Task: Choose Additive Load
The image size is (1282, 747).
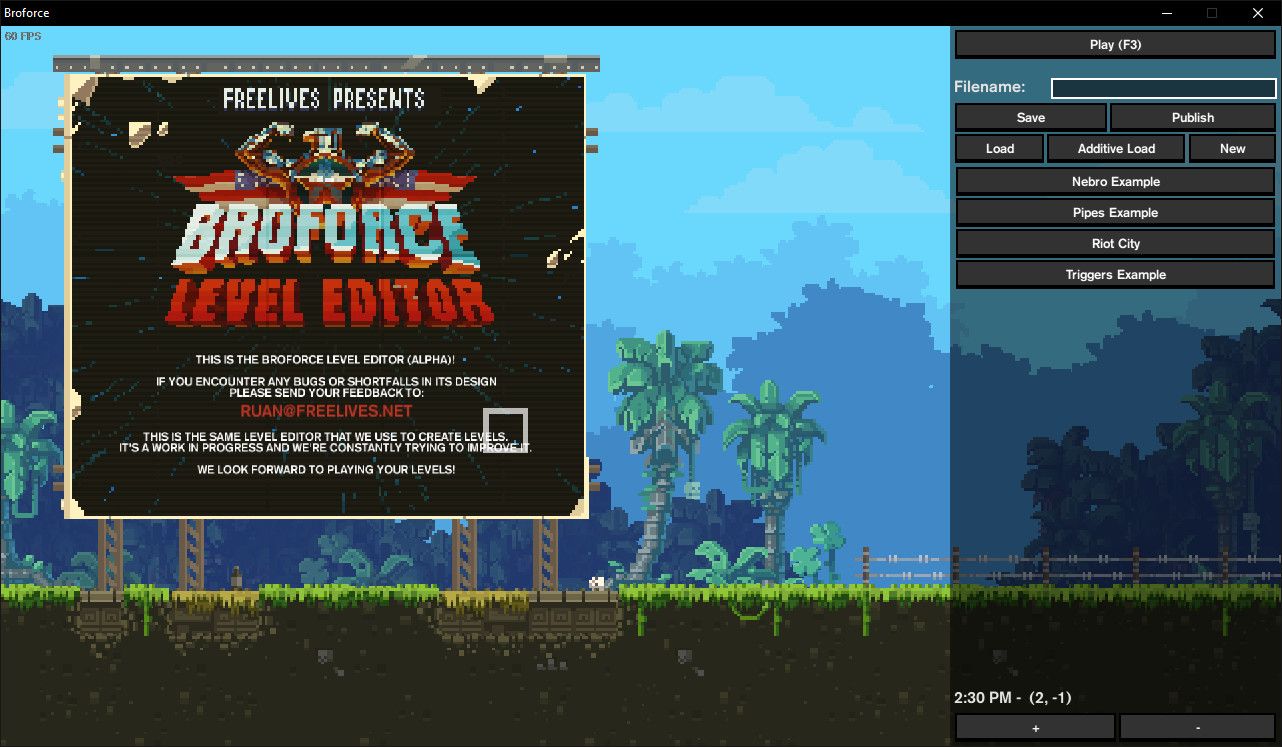Action: click(x=1116, y=148)
